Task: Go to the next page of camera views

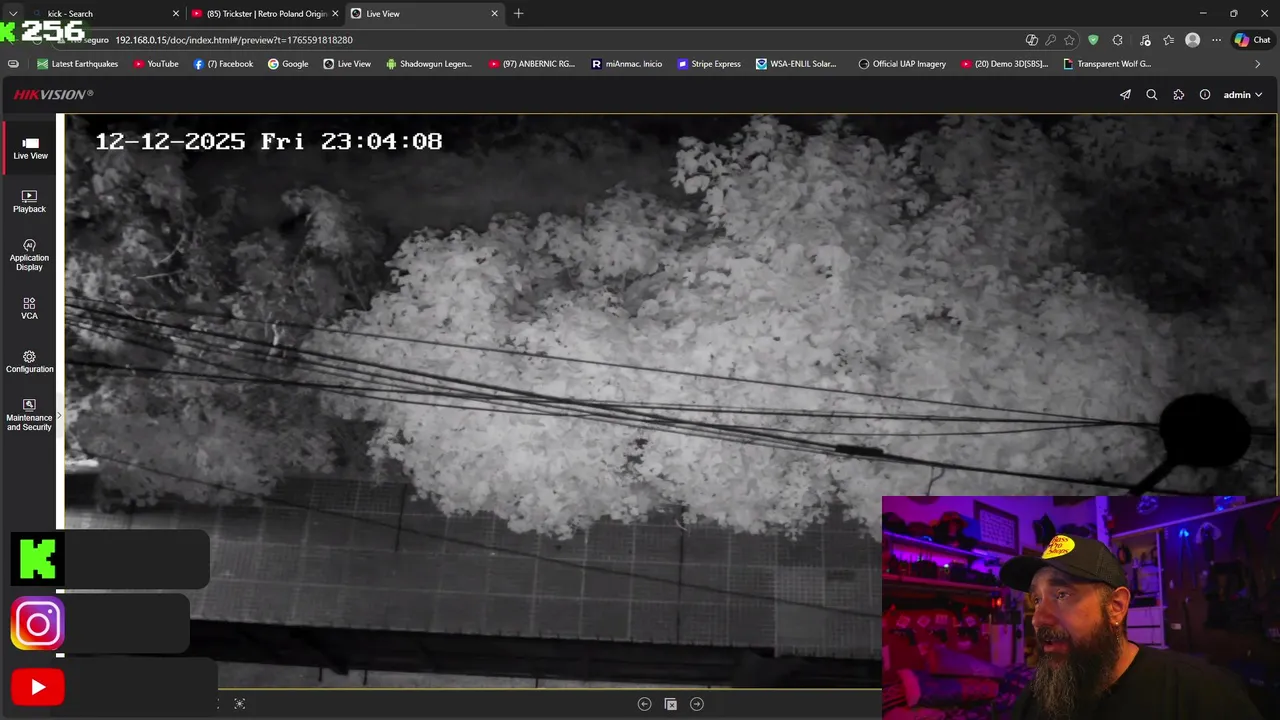Action: coord(697,704)
